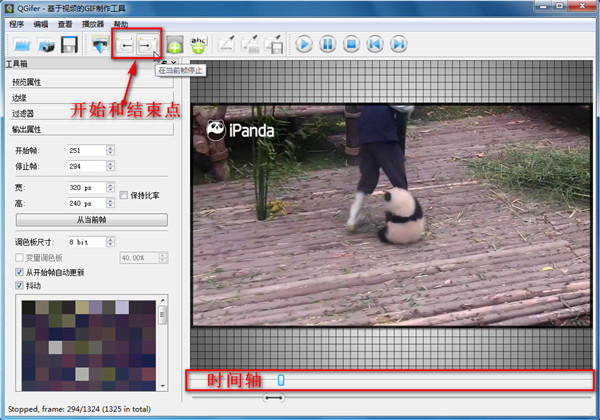Screen dimensions: 600x420
Task: Open the 编辑 menu
Action: pos(40,22)
